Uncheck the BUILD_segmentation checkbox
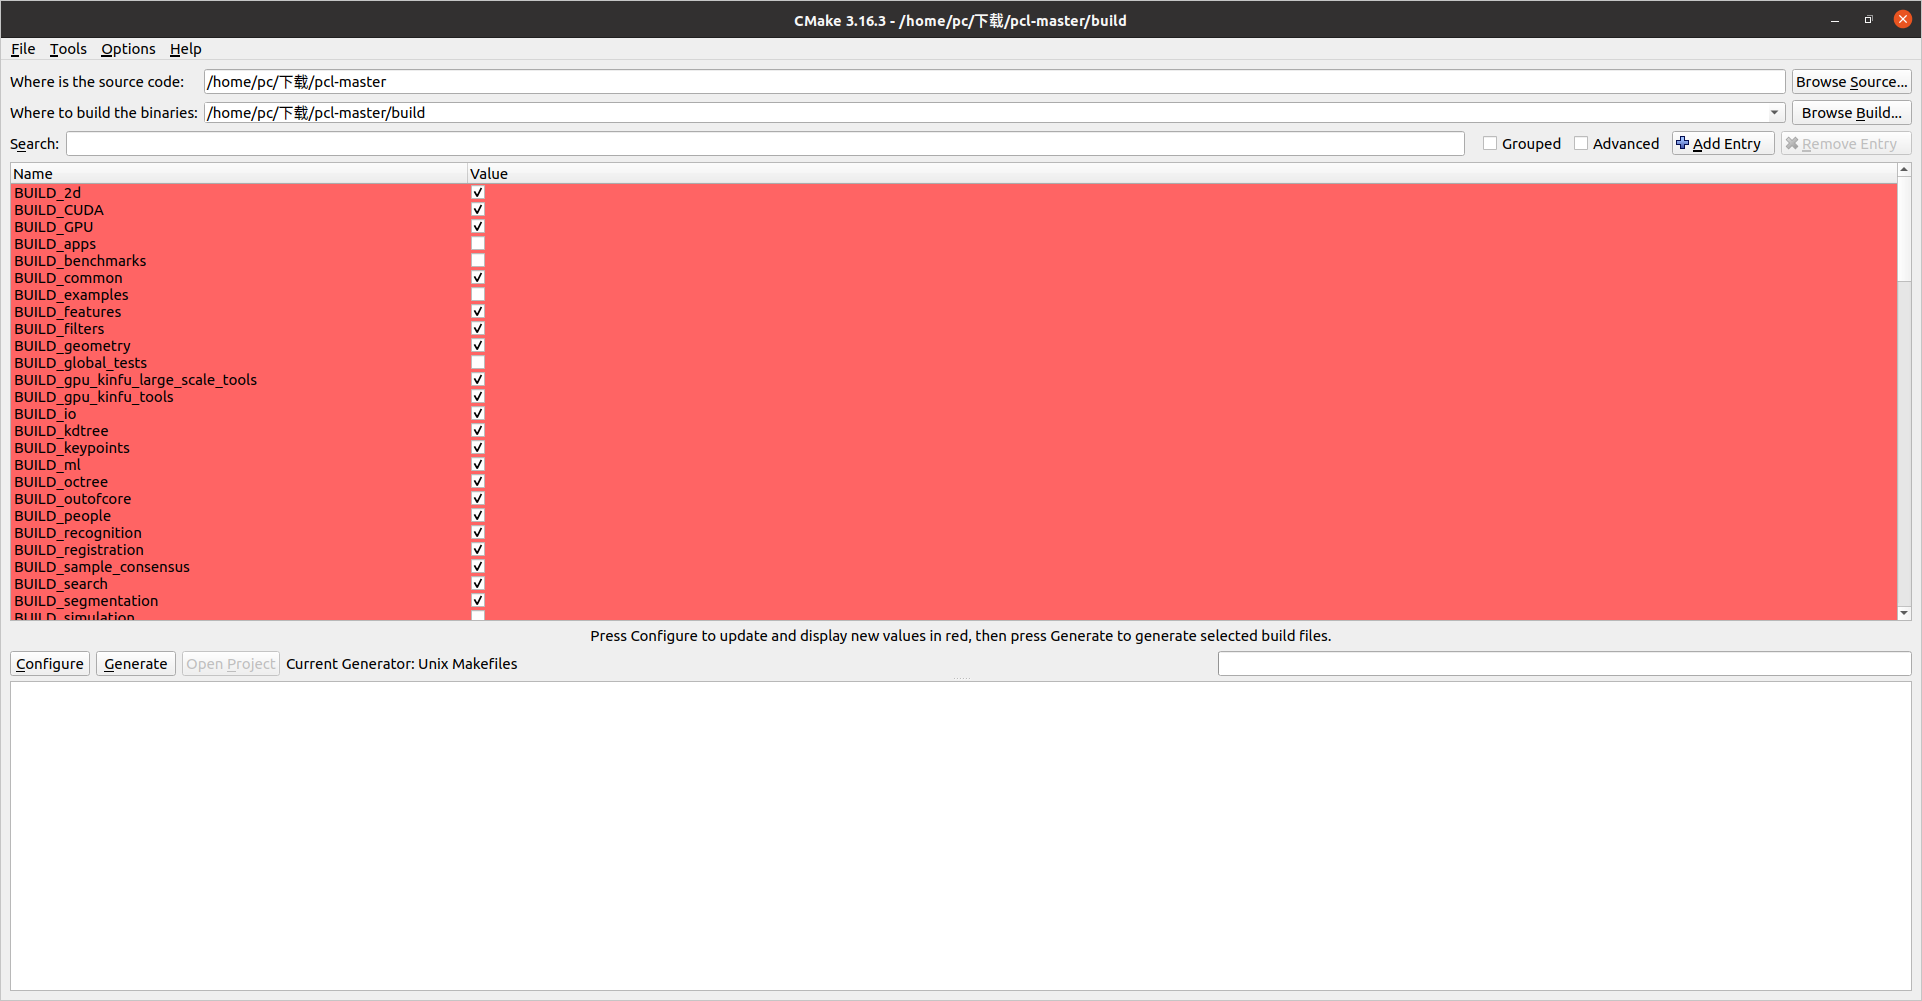Viewport: 1922px width, 1001px height. click(478, 601)
